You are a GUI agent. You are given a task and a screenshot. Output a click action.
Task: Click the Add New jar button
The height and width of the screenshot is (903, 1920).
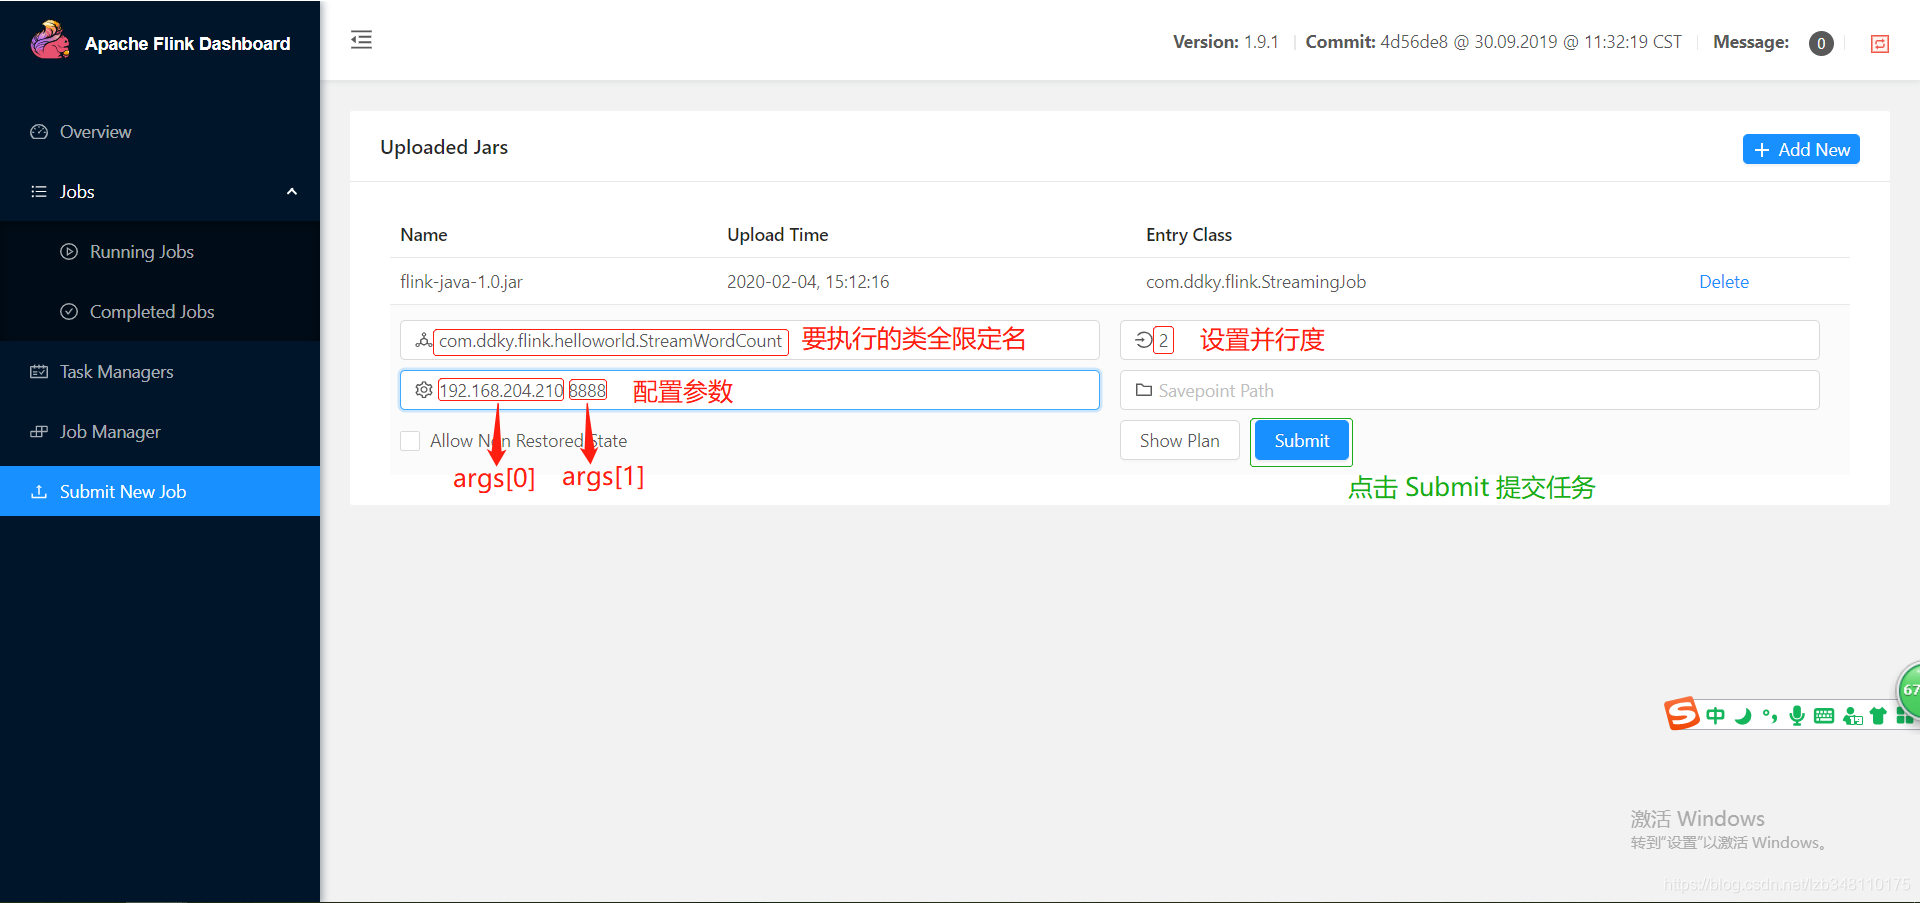click(x=1801, y=149)
